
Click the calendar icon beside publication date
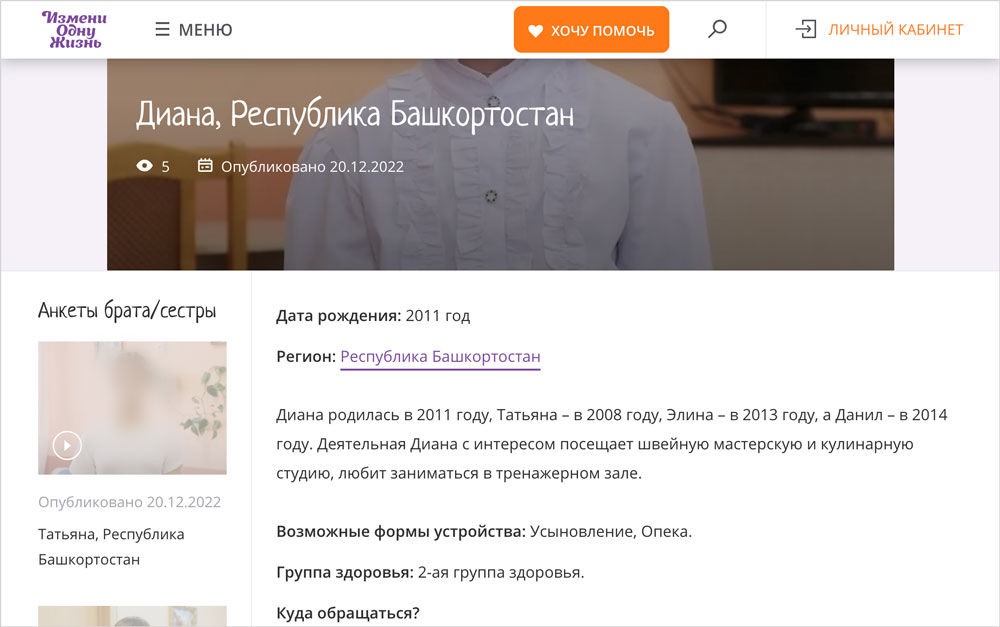tap(205, 166)
